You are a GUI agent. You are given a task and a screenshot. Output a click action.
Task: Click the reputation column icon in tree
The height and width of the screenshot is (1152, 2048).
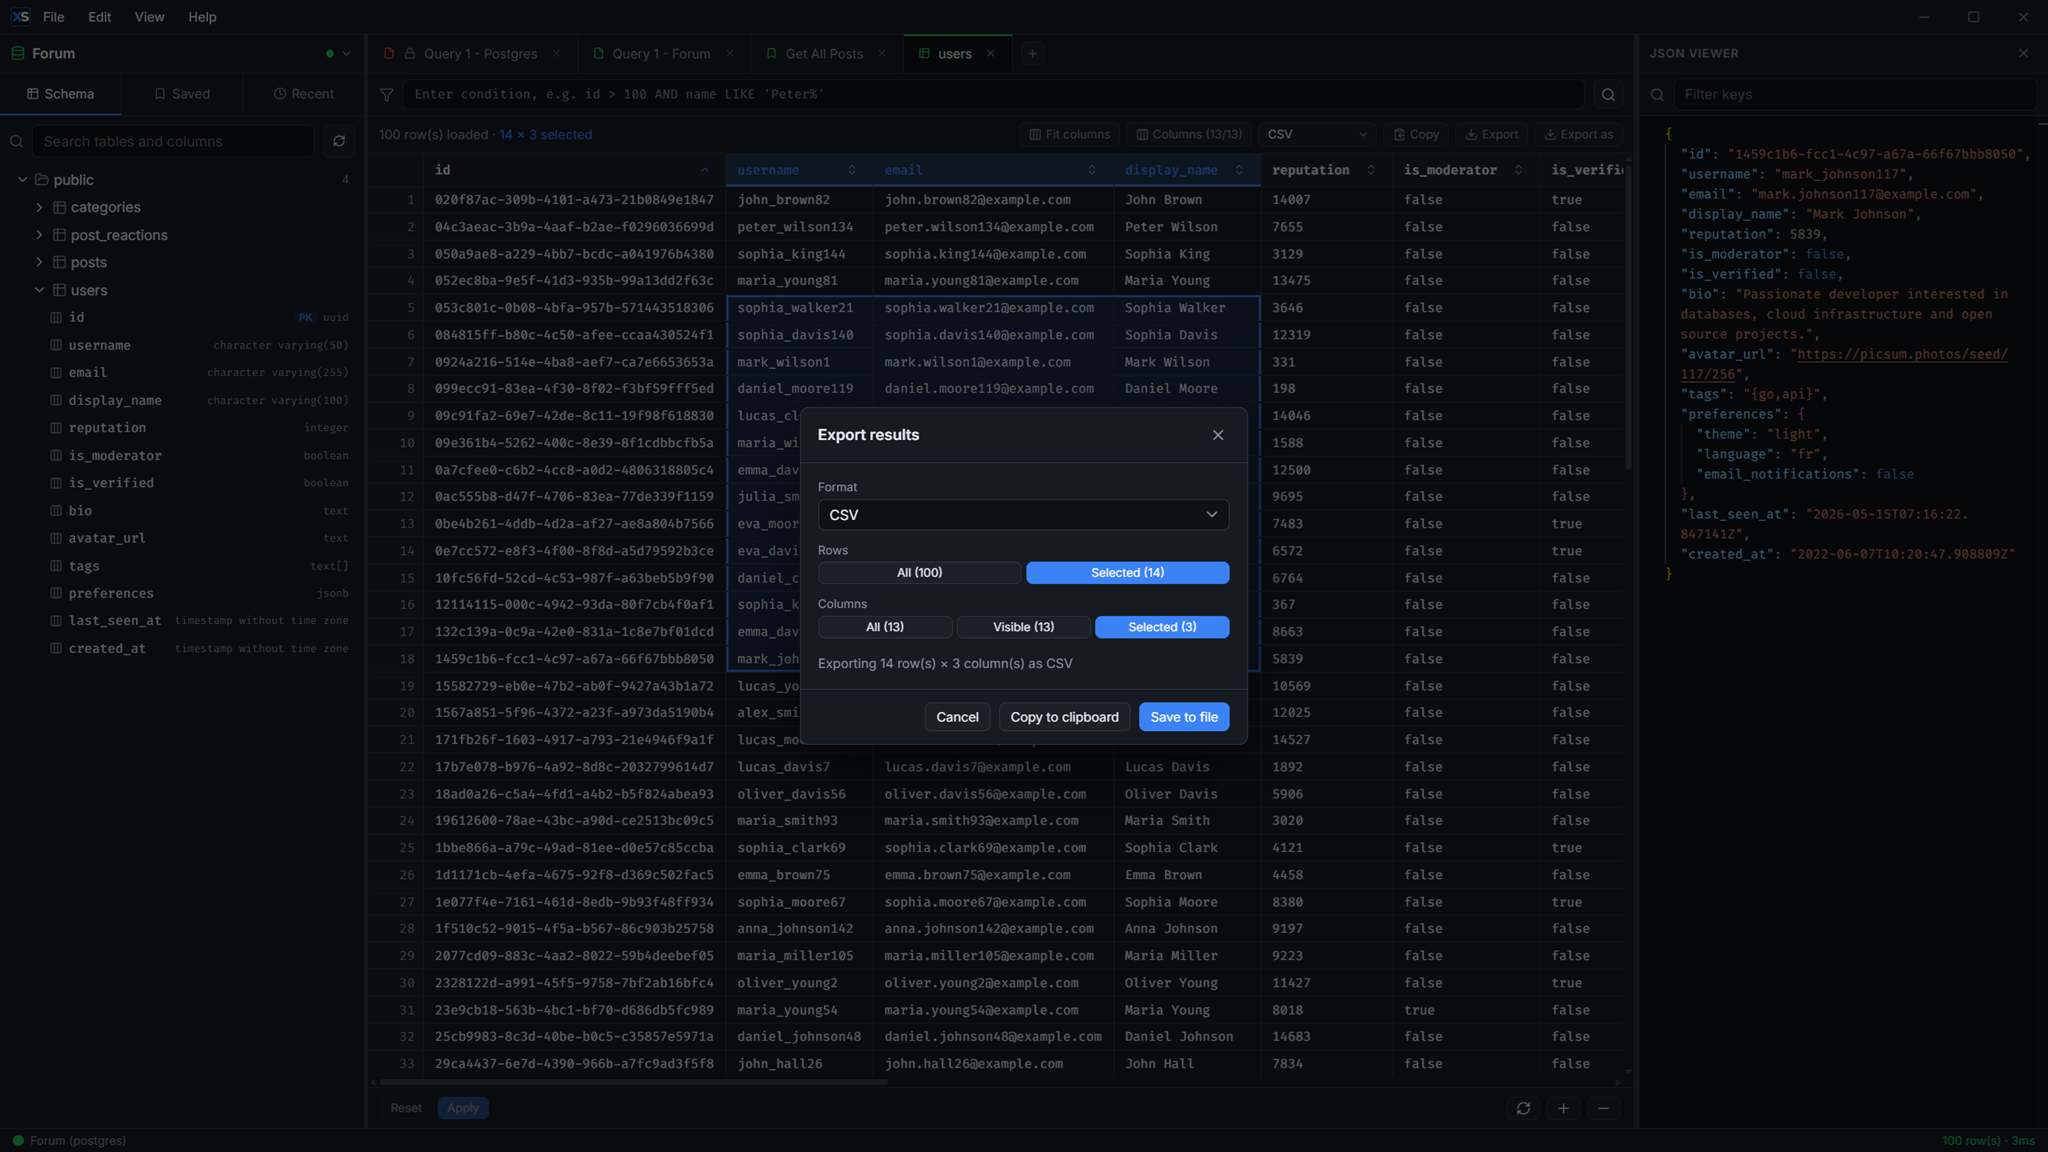[56, 428]
